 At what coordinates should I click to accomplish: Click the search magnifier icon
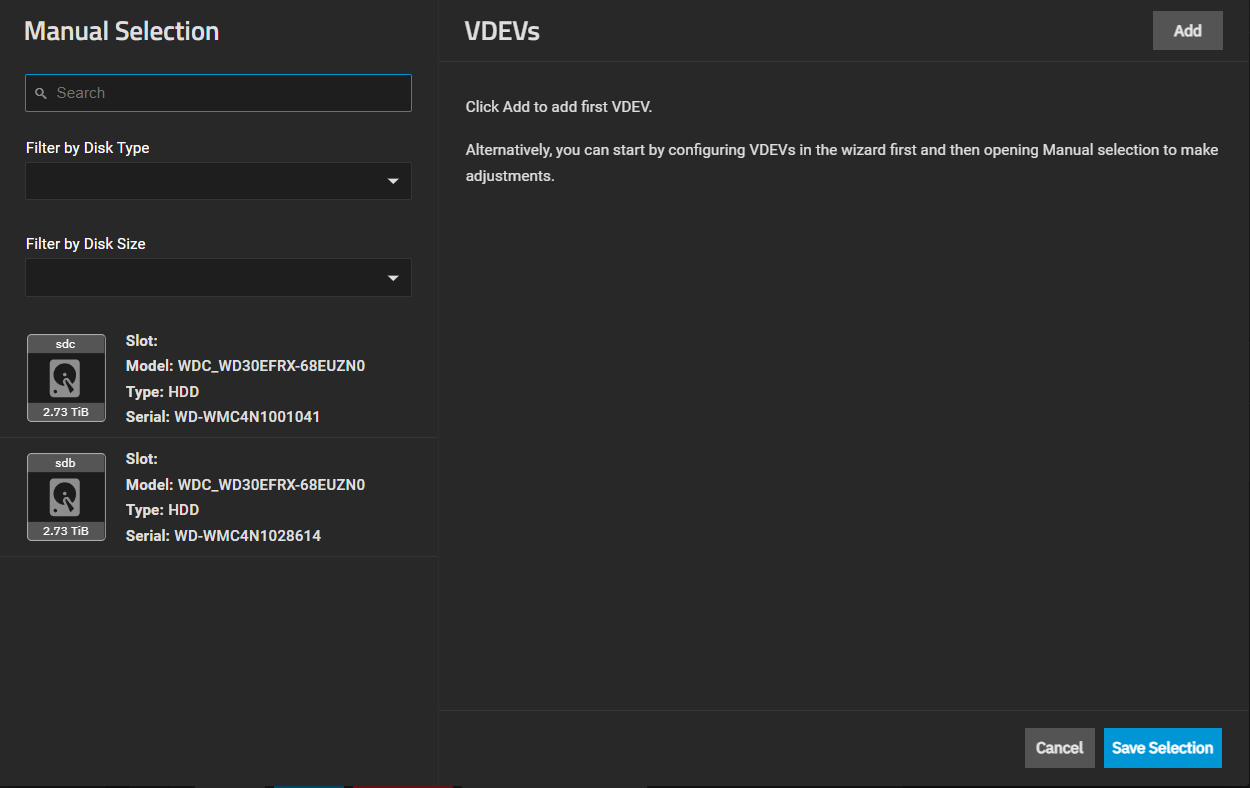pos(41,93)
